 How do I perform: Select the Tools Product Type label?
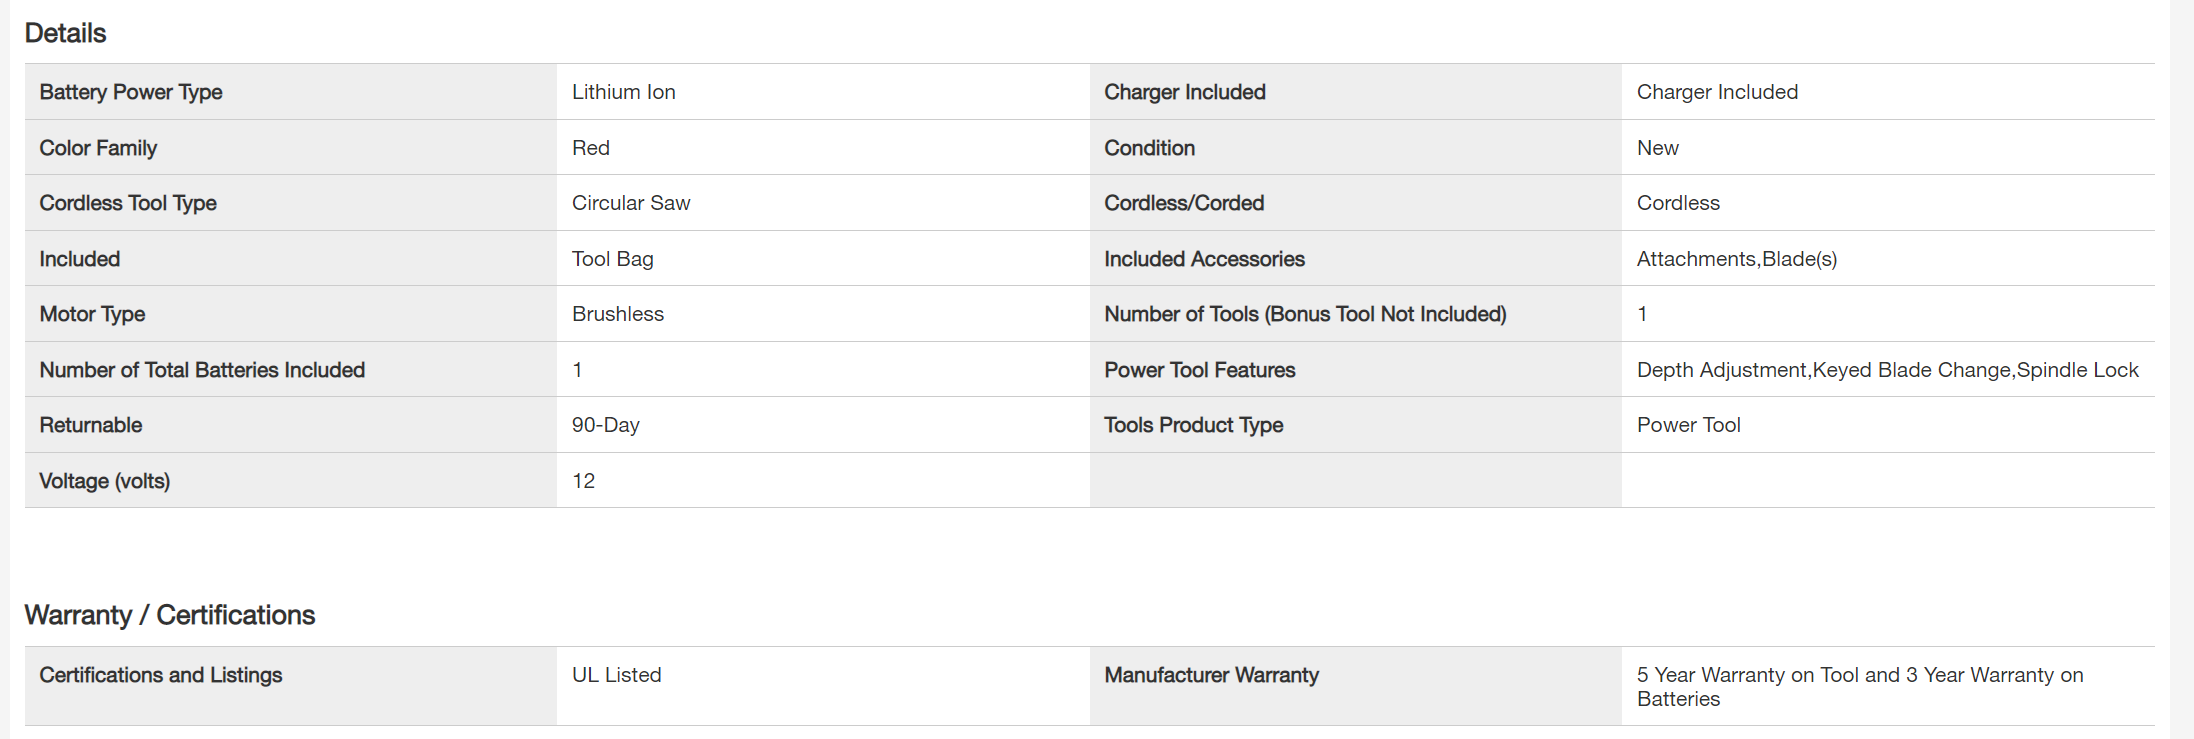pos(1193,425)
